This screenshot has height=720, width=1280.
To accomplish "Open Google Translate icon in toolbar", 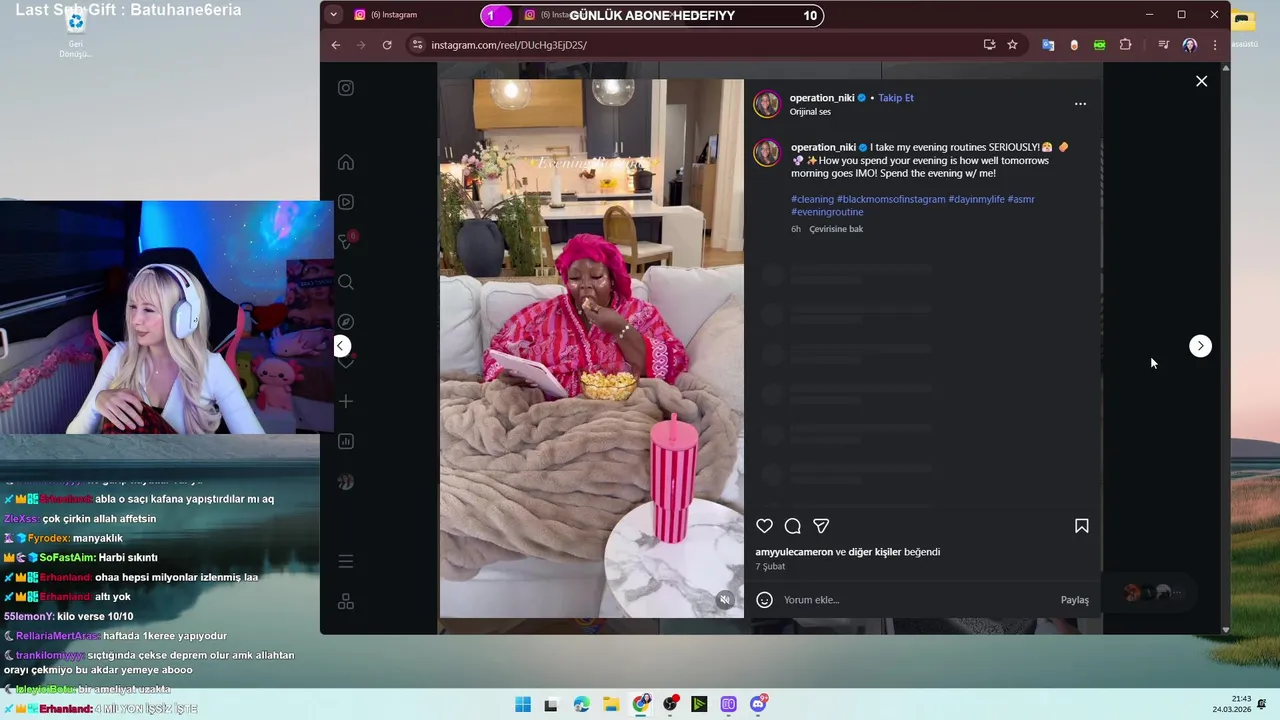I will coord(1048,45).
